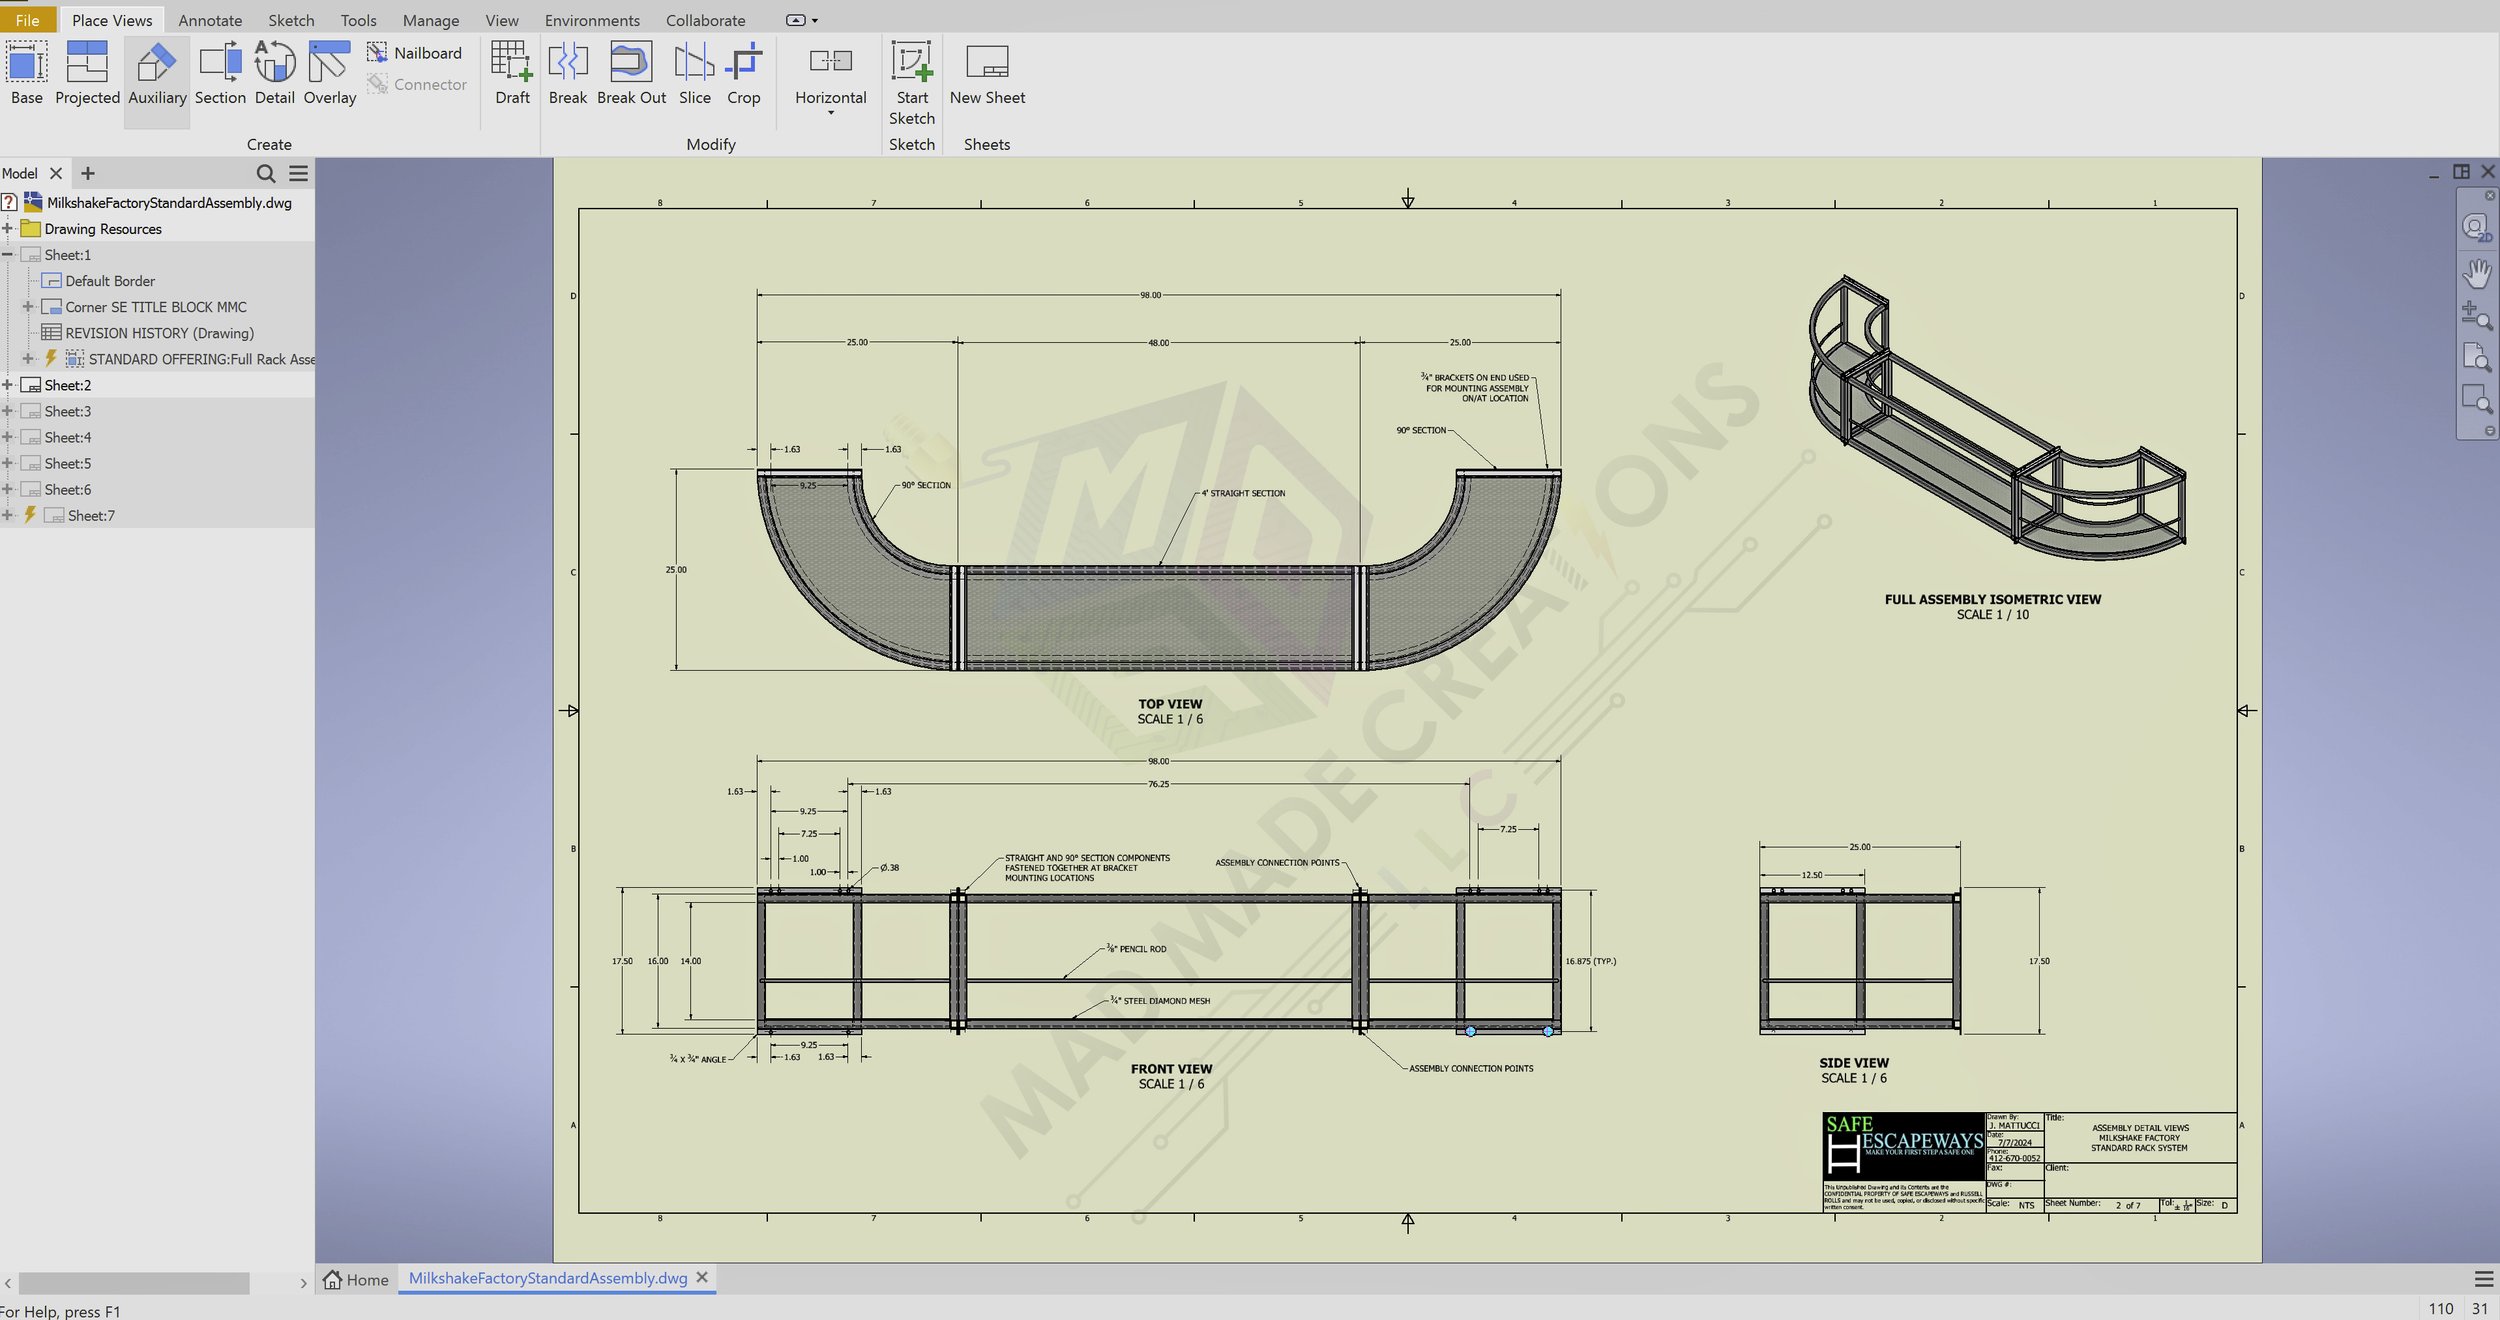
Task: Search the Model browser
Action: (x=265, y=174)
